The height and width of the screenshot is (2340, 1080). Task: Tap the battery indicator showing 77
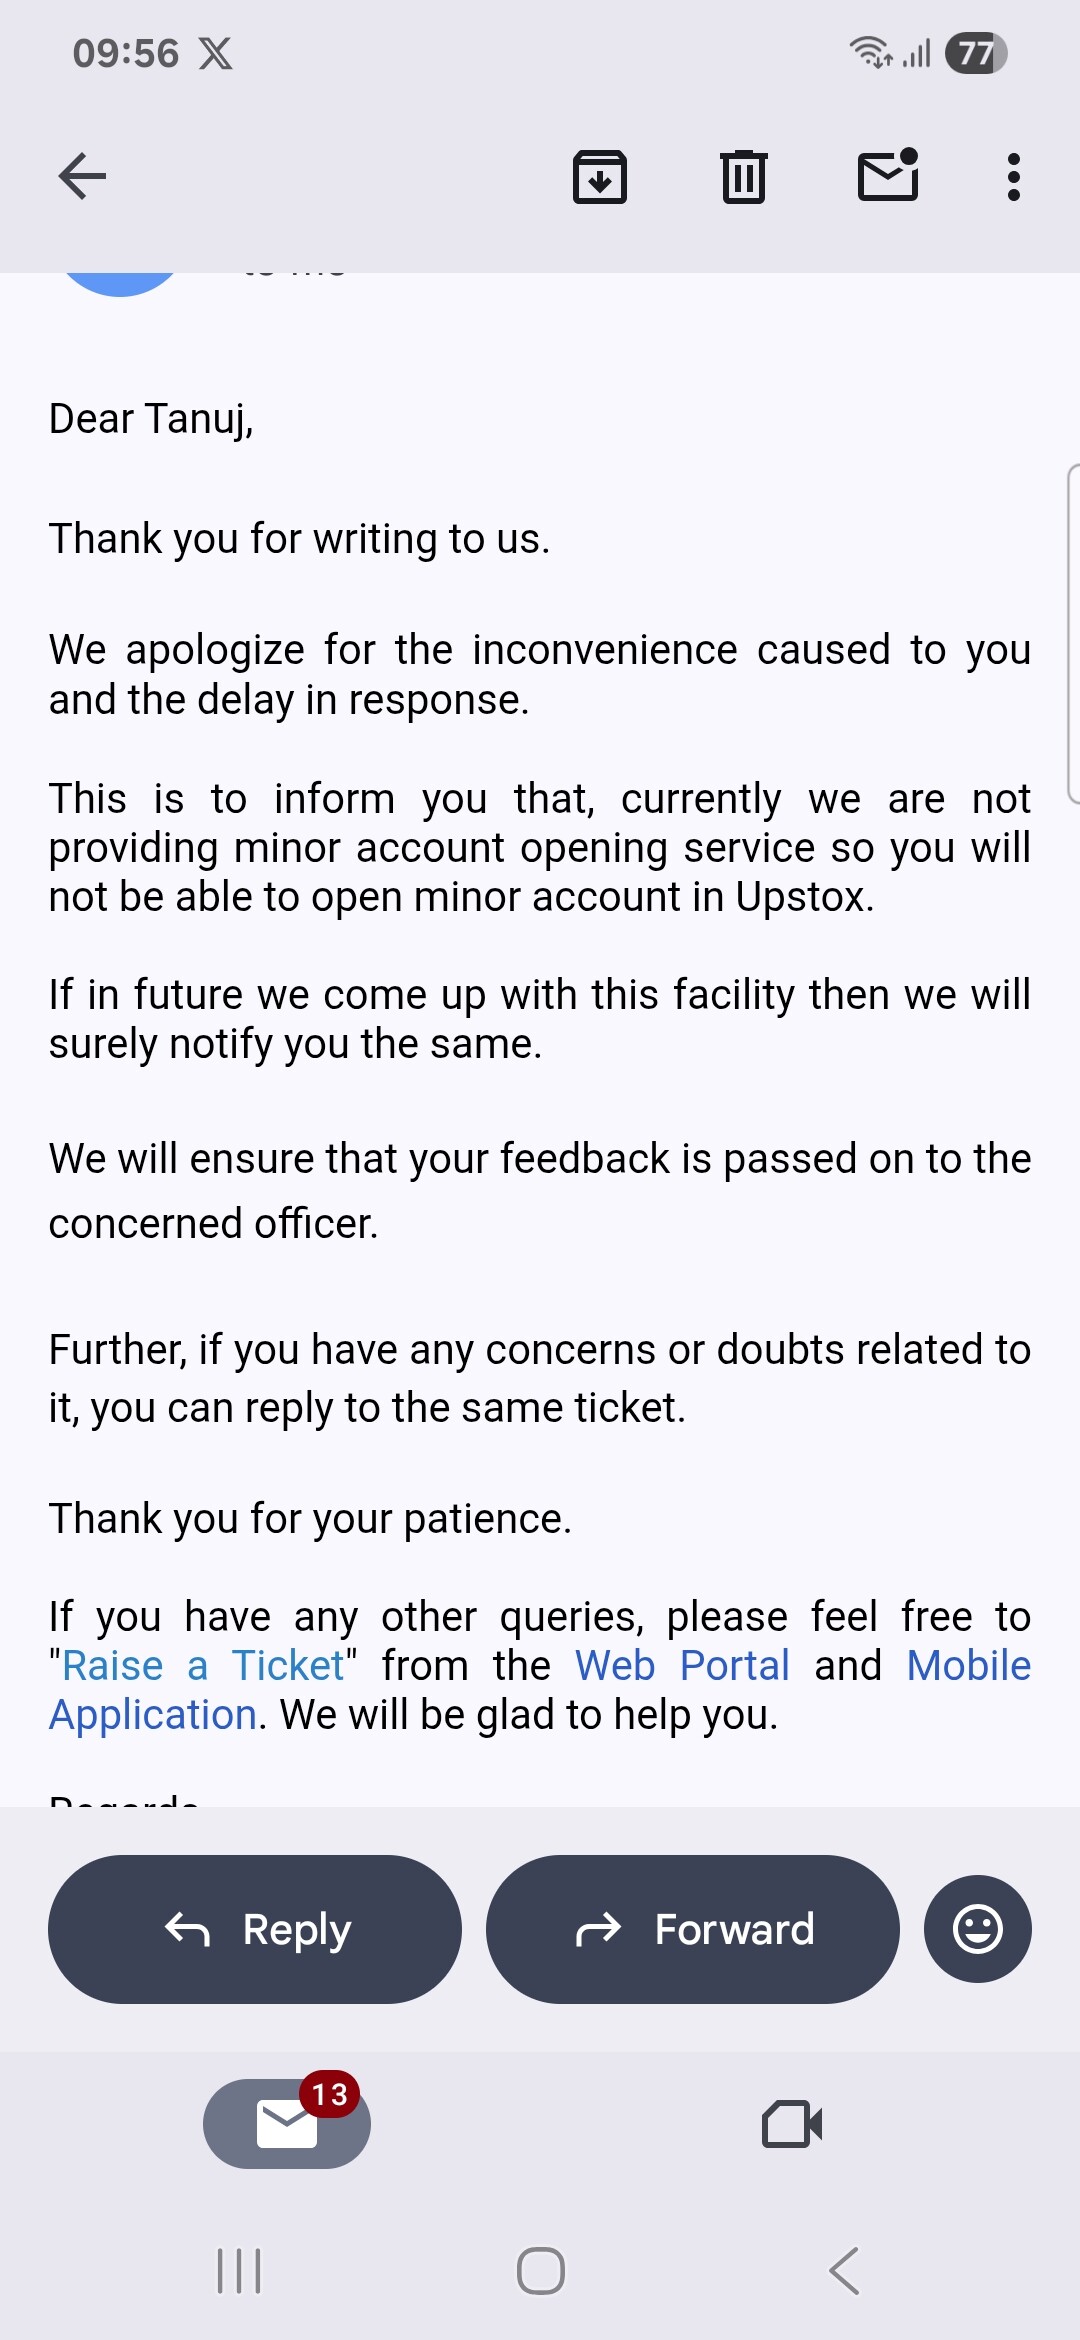(975, 53)
